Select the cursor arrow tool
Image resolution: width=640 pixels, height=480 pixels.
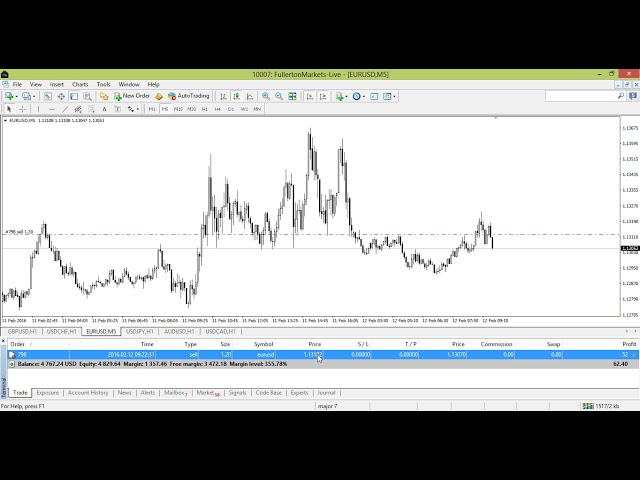[9, 109]
